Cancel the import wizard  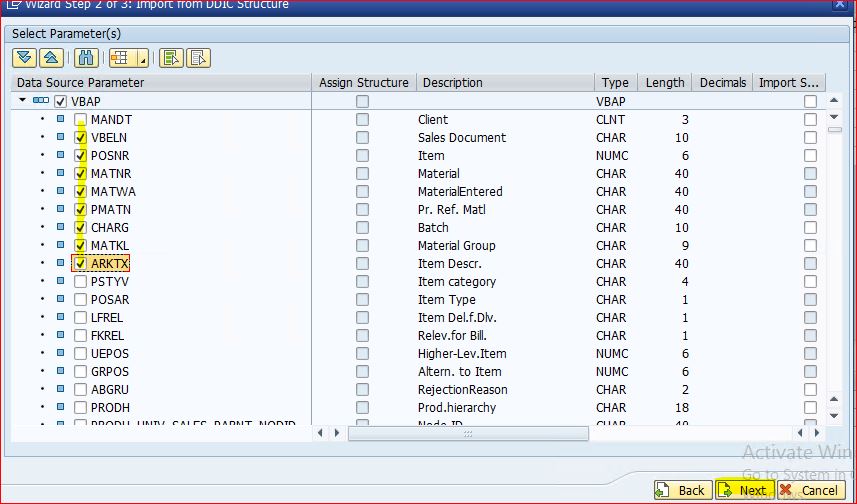[809, 490]
